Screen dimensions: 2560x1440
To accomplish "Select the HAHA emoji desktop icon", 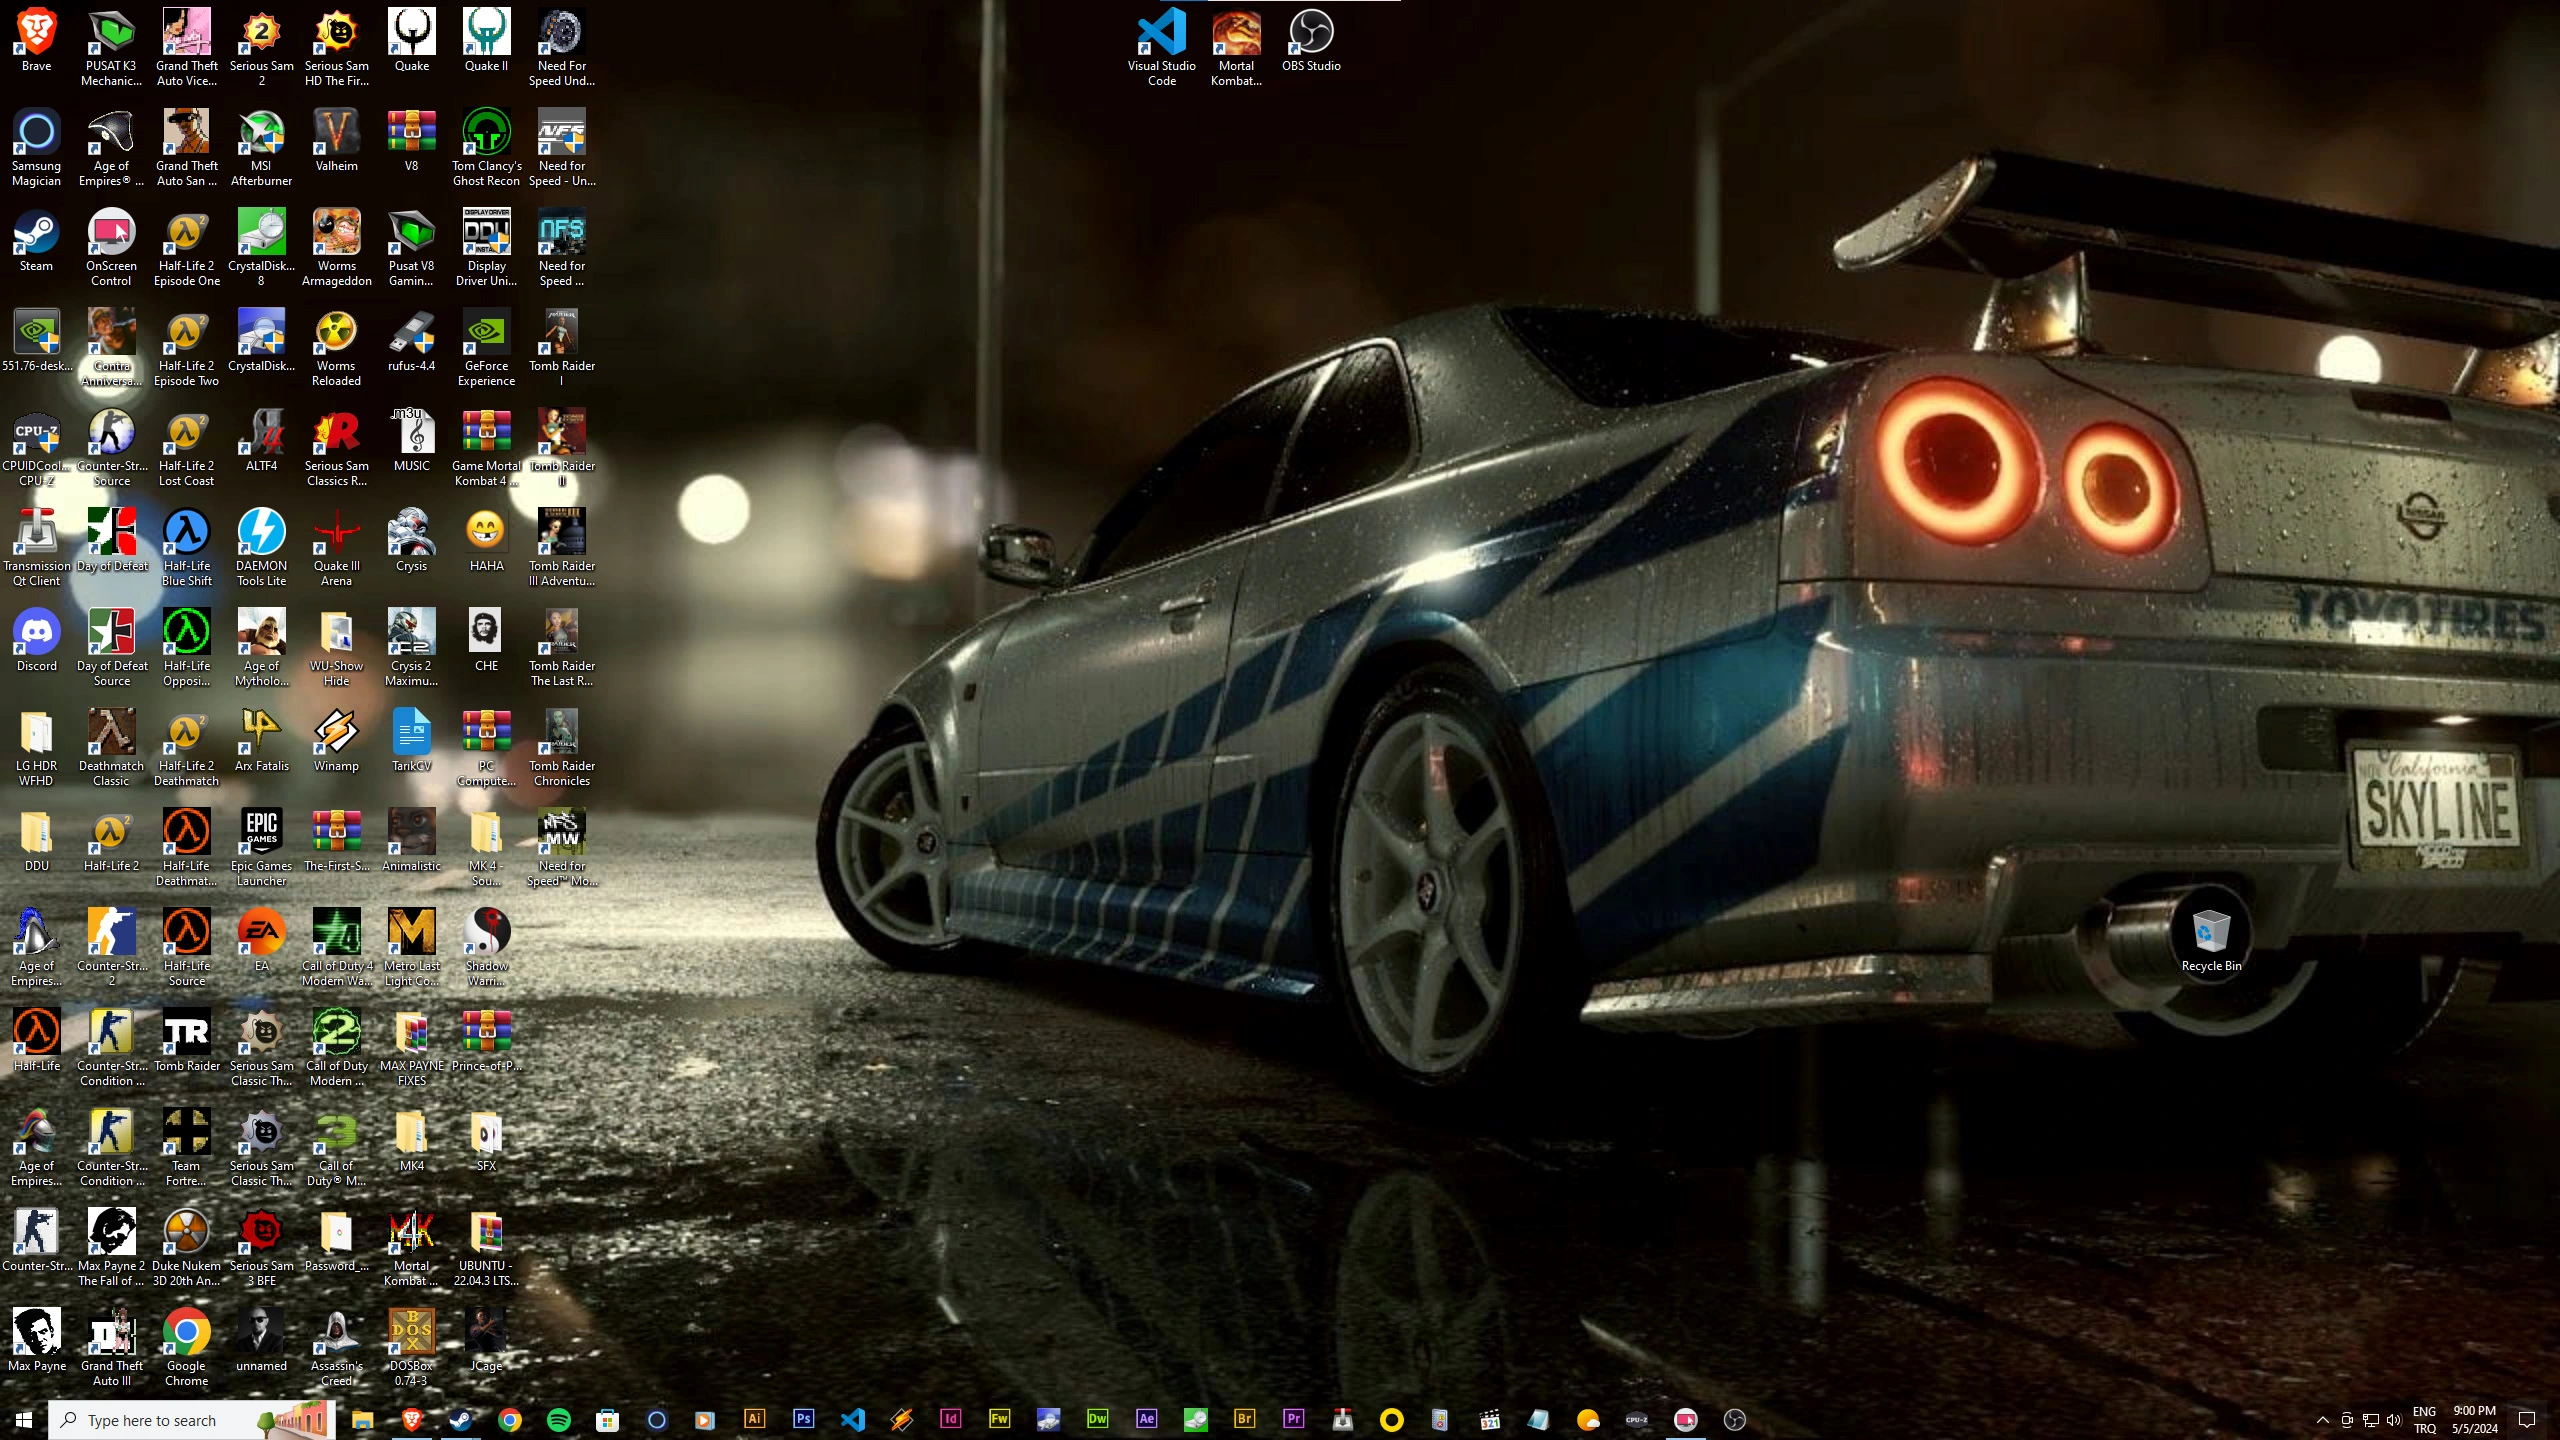I will coord(486,541).
